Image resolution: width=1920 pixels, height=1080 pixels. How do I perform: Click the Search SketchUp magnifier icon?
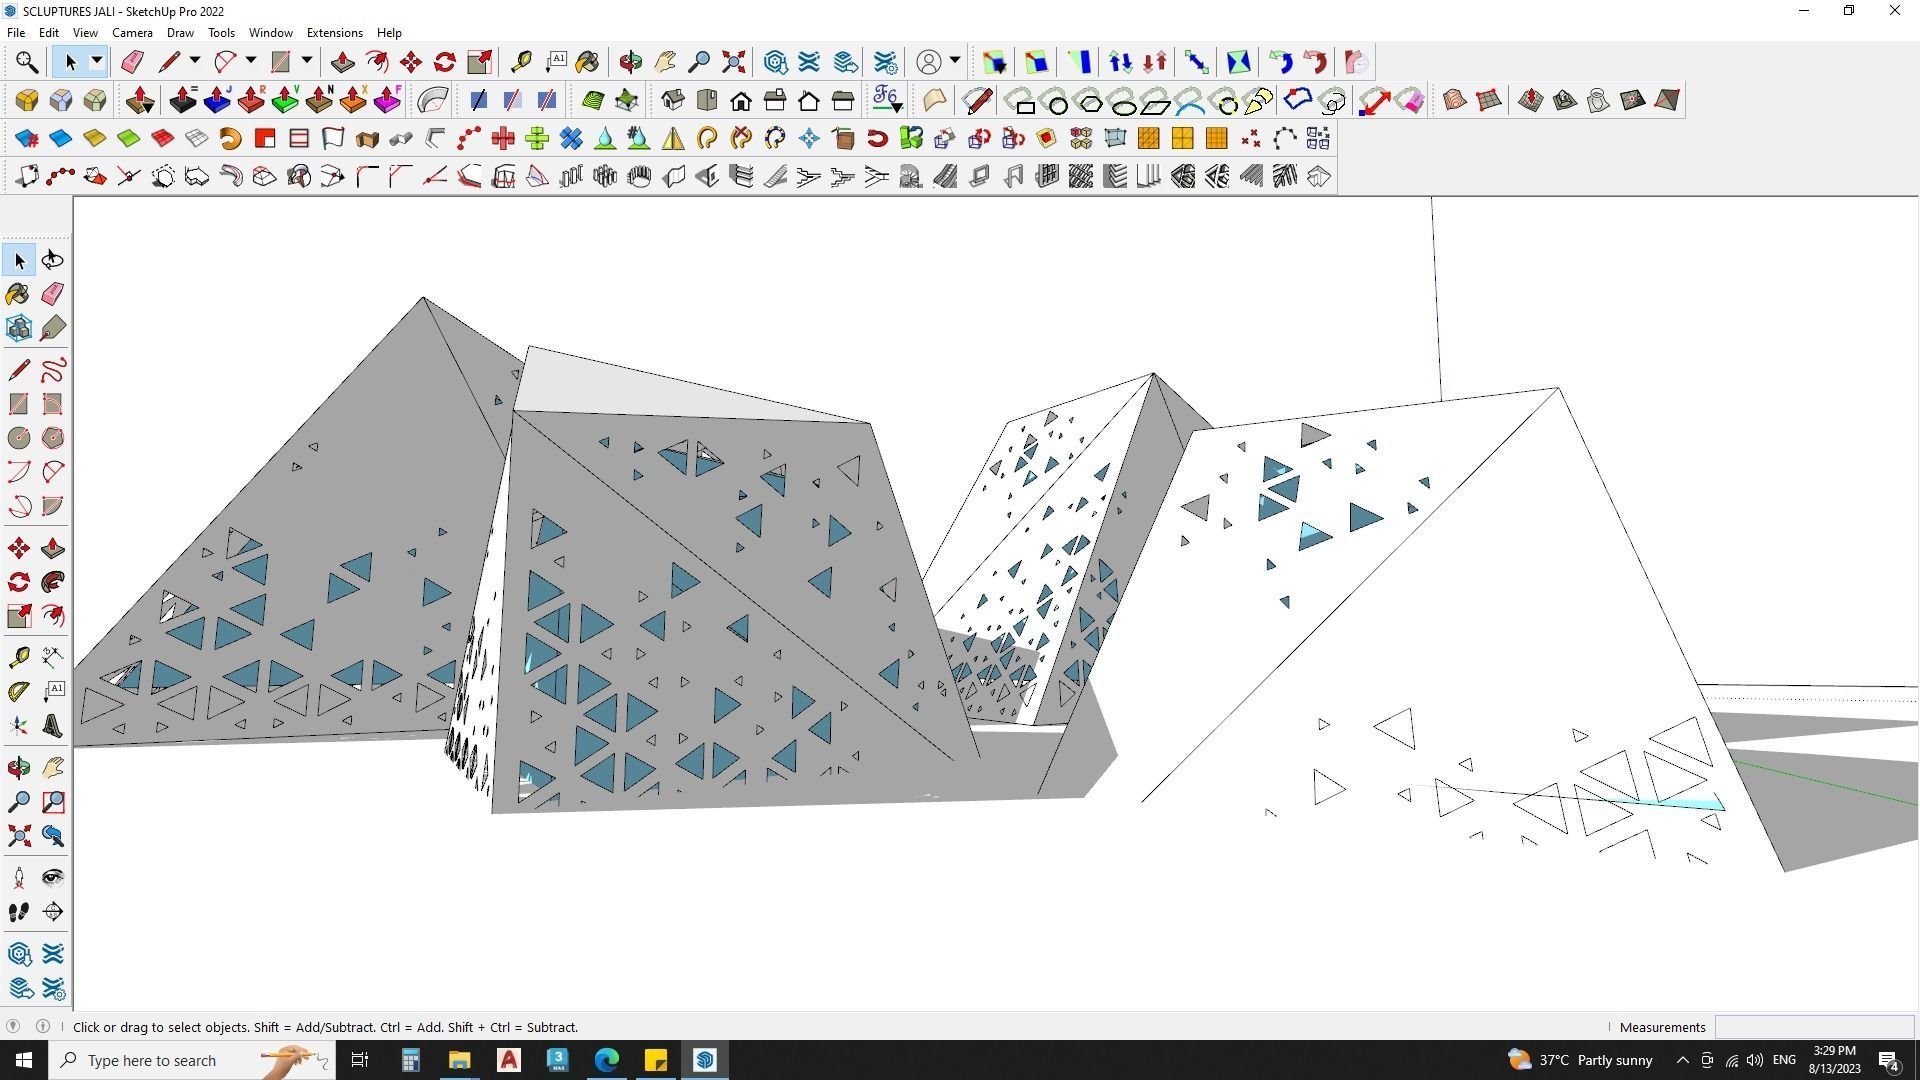click(27, 63)
